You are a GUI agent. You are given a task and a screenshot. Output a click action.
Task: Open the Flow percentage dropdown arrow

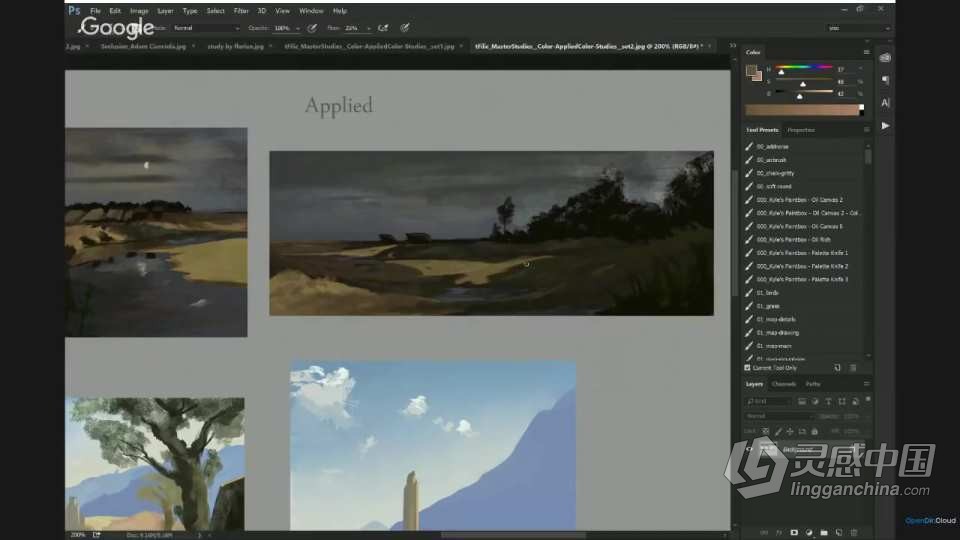click(368, 28)
